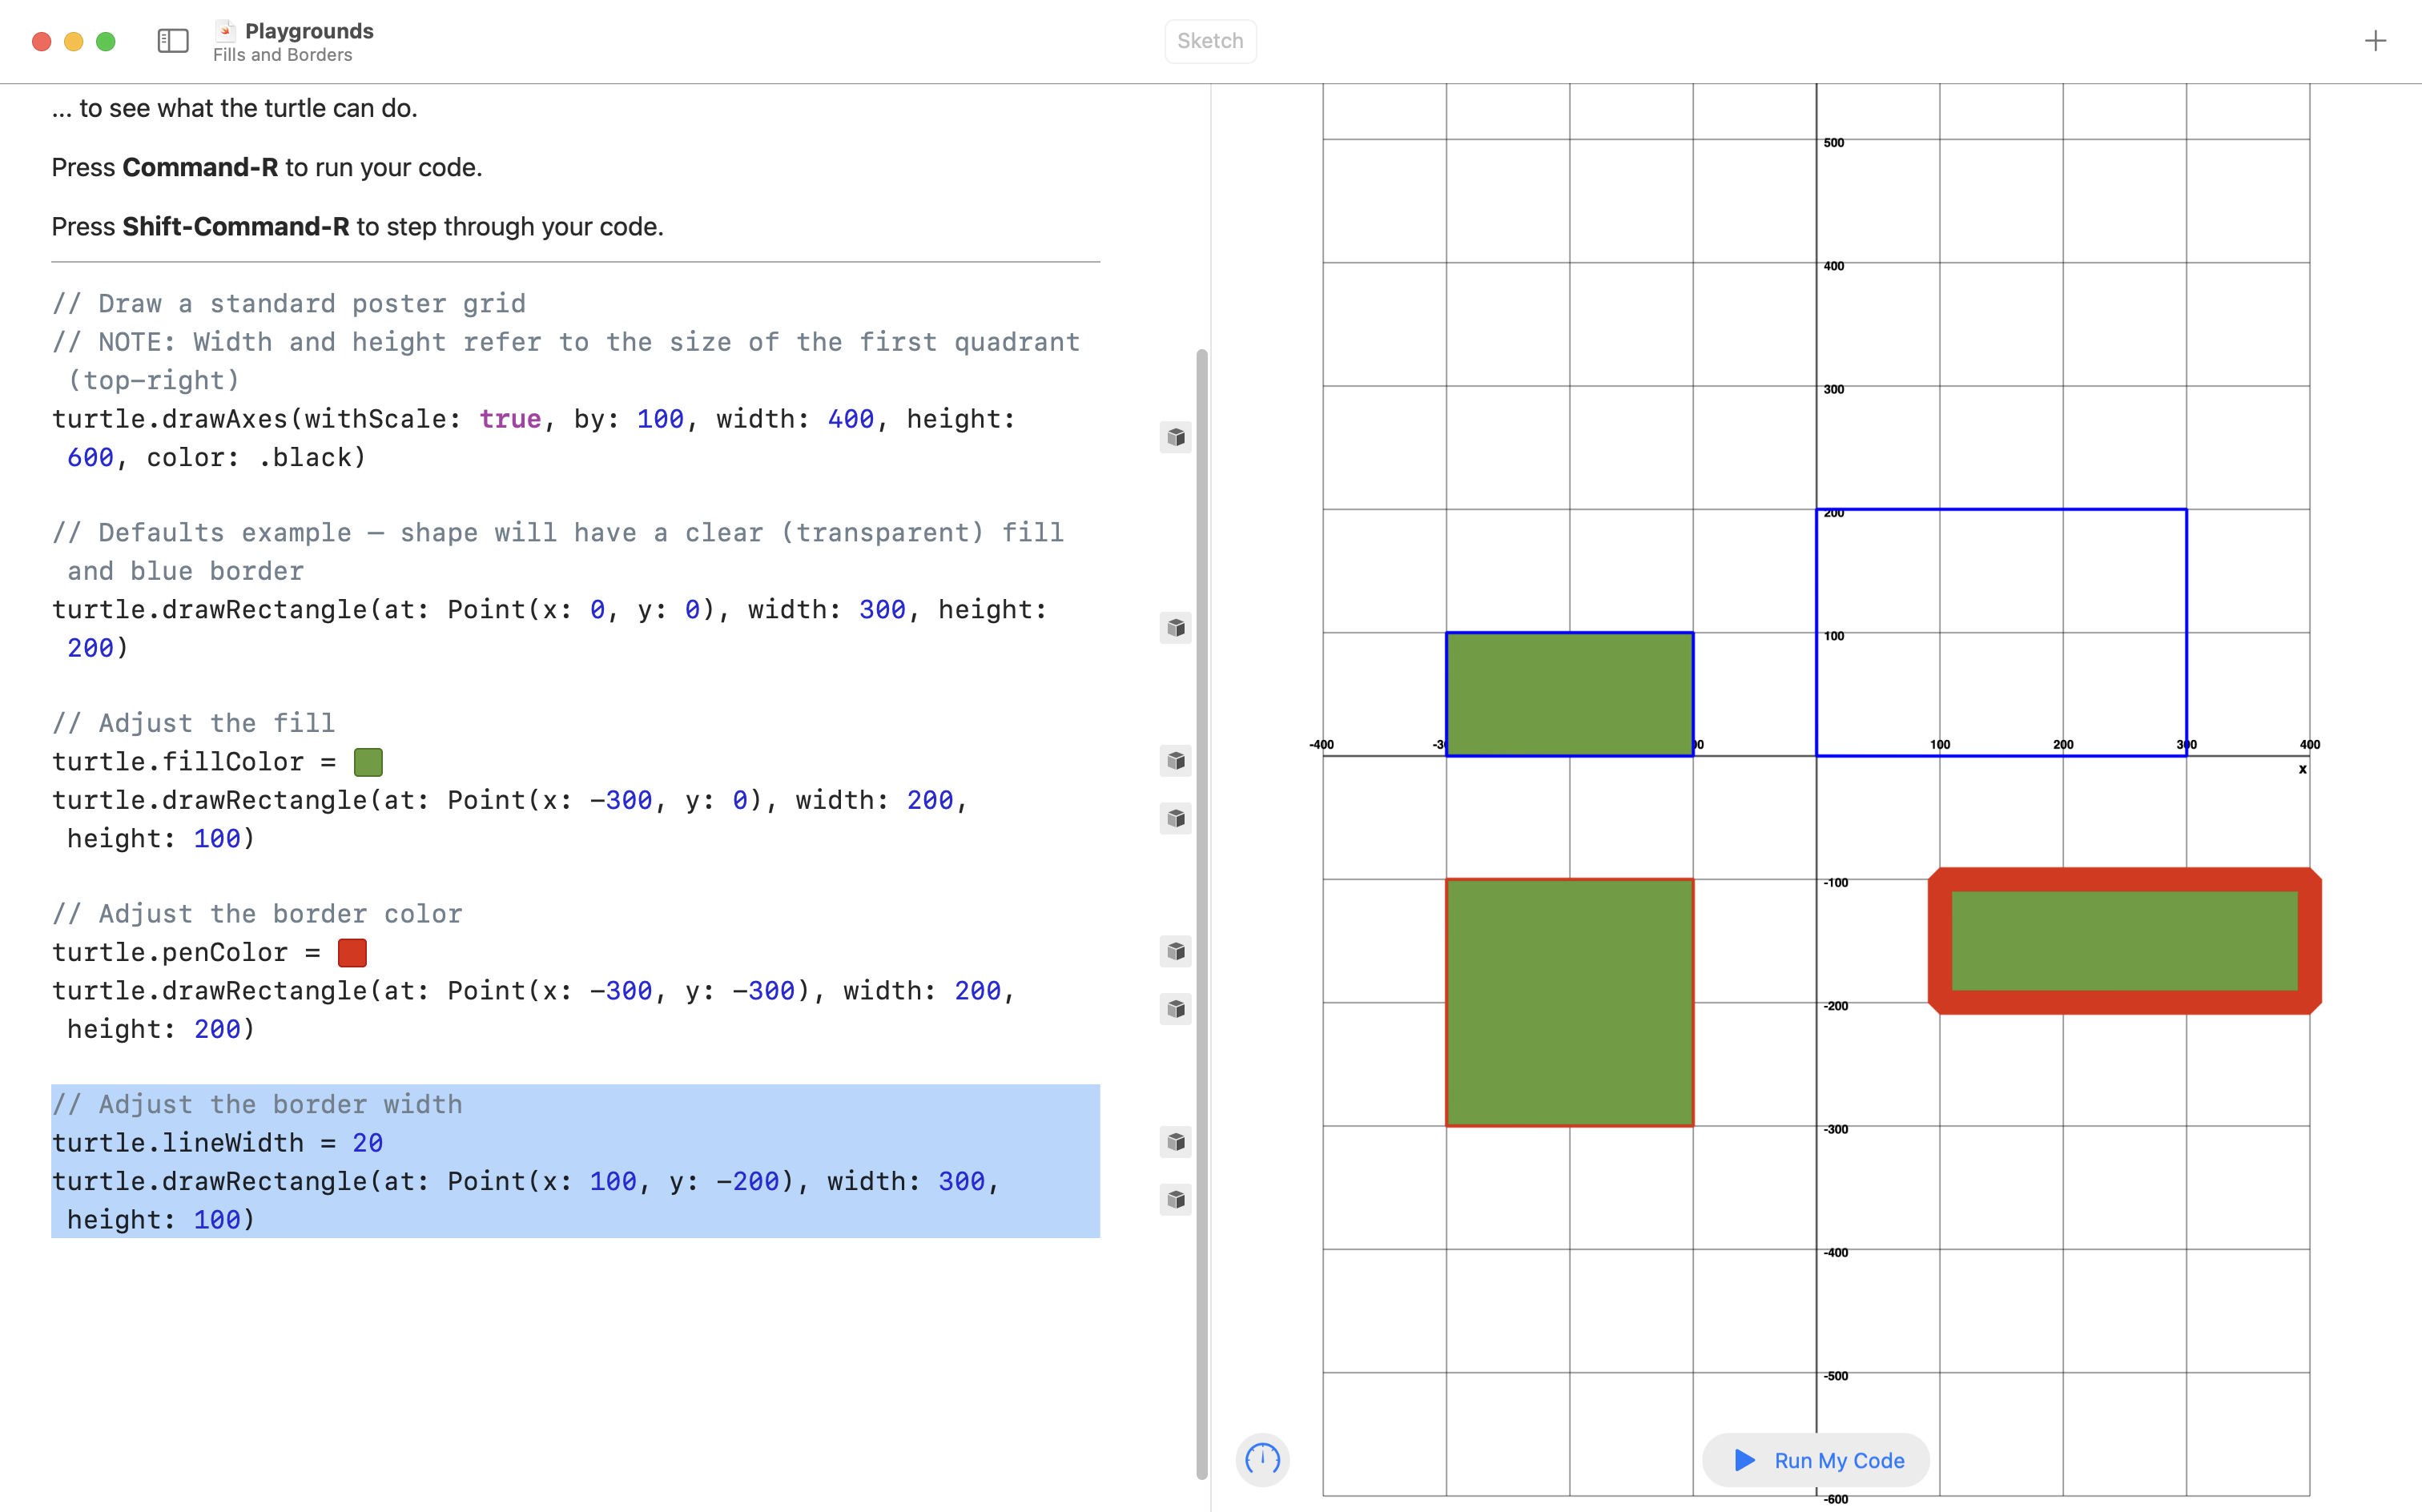
Task: Click the green macOS fullscreen button
Action: click(106, 41)
